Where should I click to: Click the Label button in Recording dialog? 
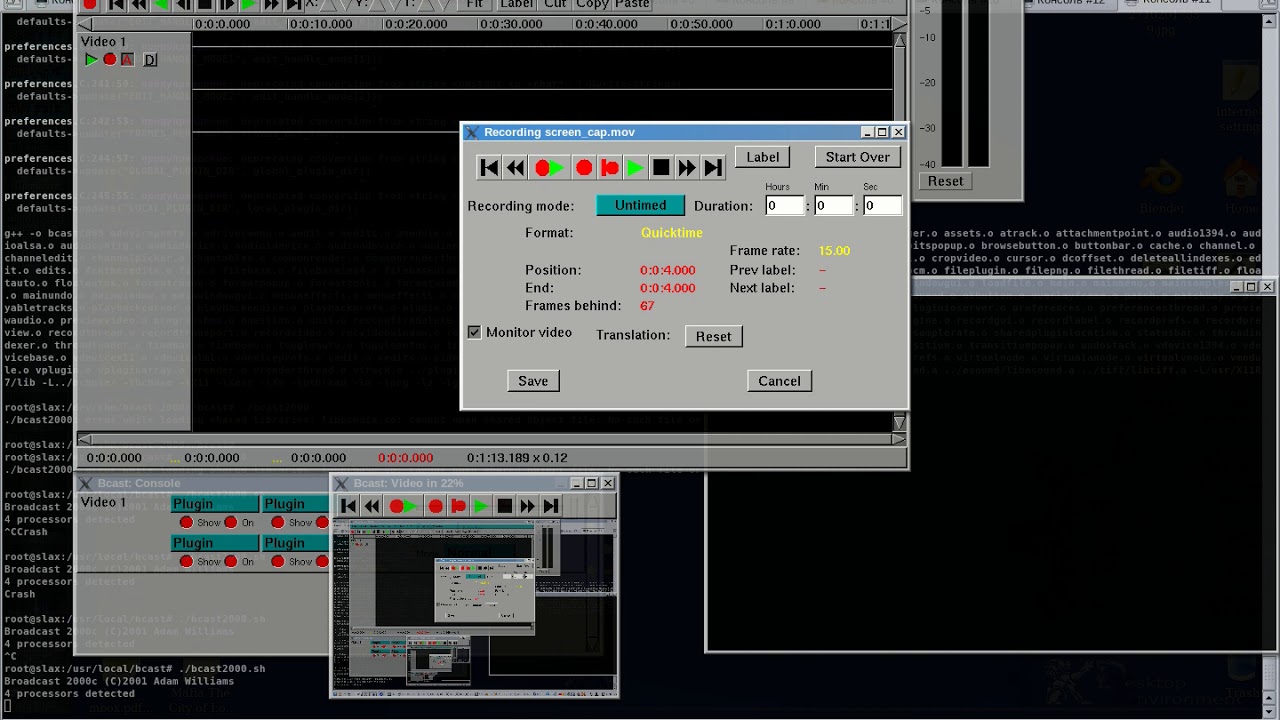tap(762, 157)
